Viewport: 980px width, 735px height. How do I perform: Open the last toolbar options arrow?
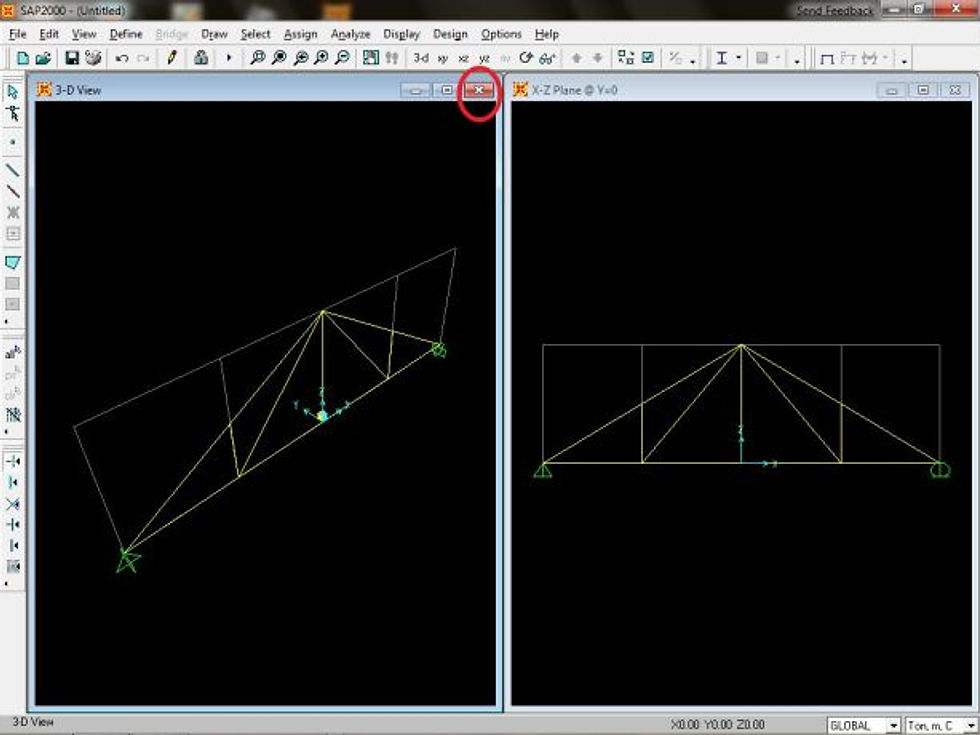point(904,60)
